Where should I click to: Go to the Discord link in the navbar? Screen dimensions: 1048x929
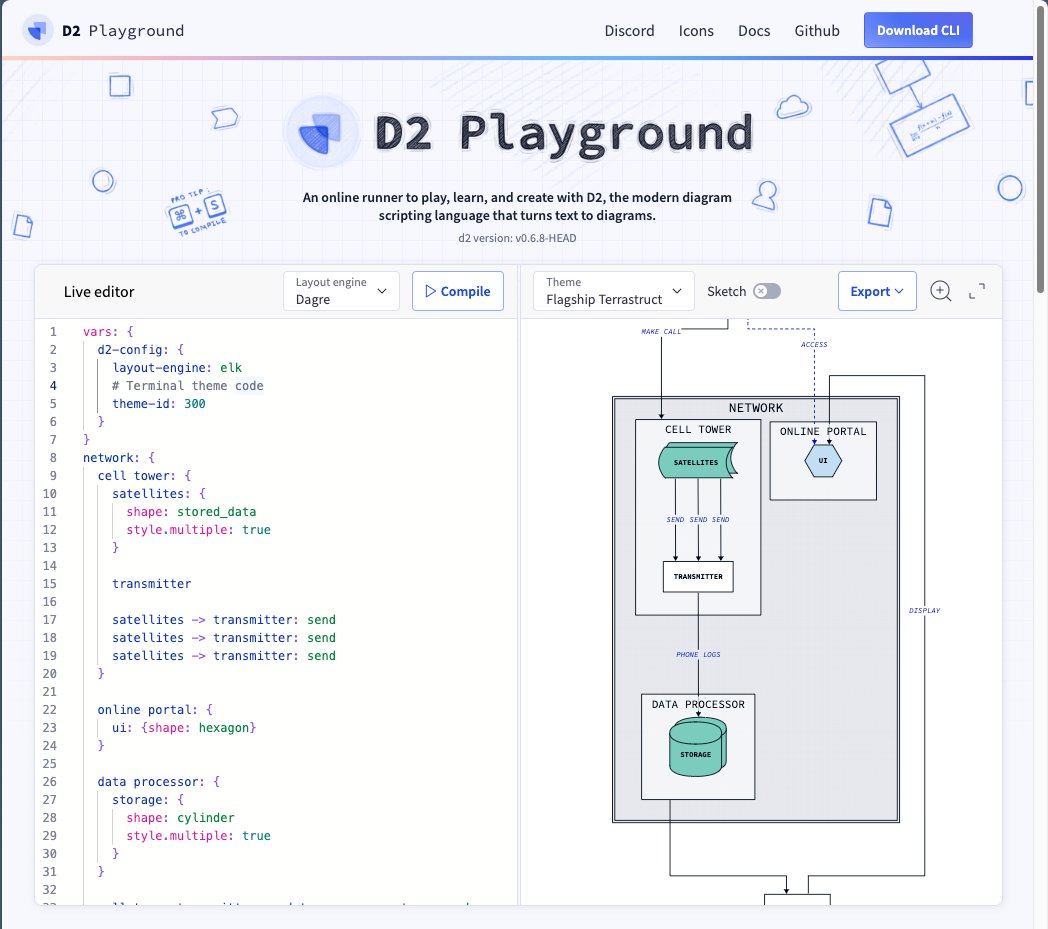pyautogui.click(x=629, y=31)
